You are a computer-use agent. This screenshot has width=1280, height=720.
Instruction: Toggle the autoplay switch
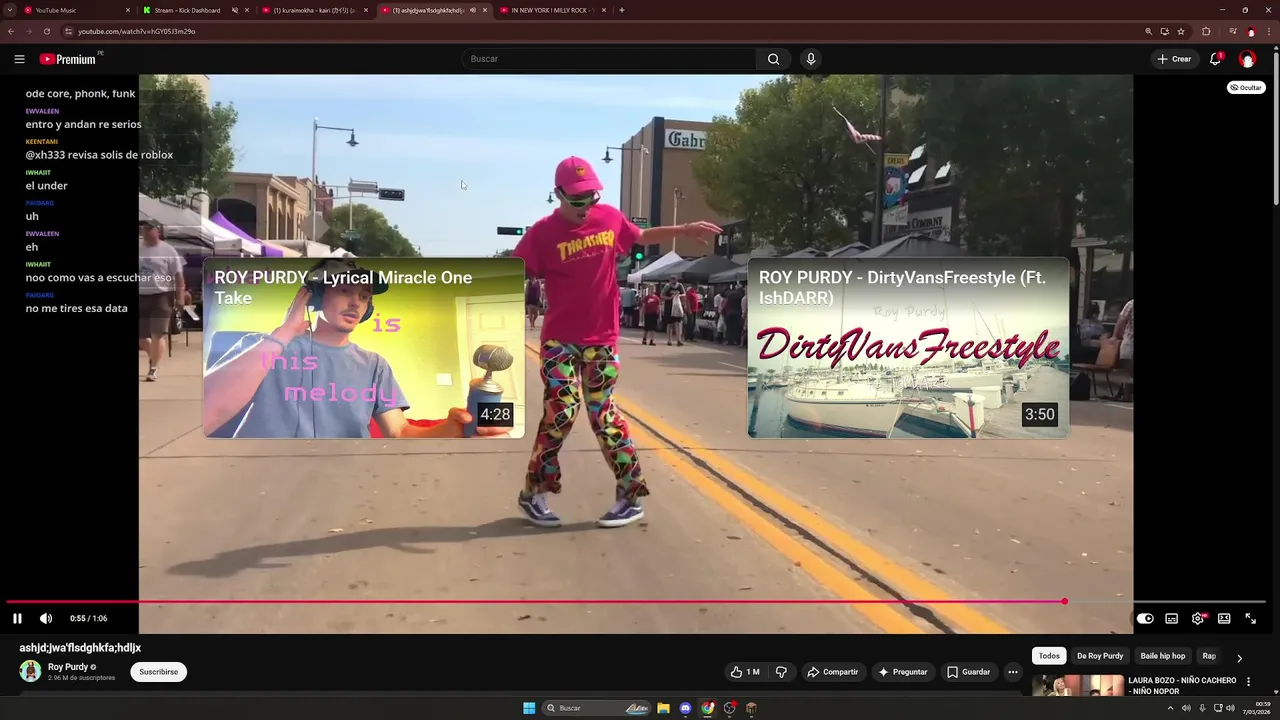click(x=1145, y=619)
